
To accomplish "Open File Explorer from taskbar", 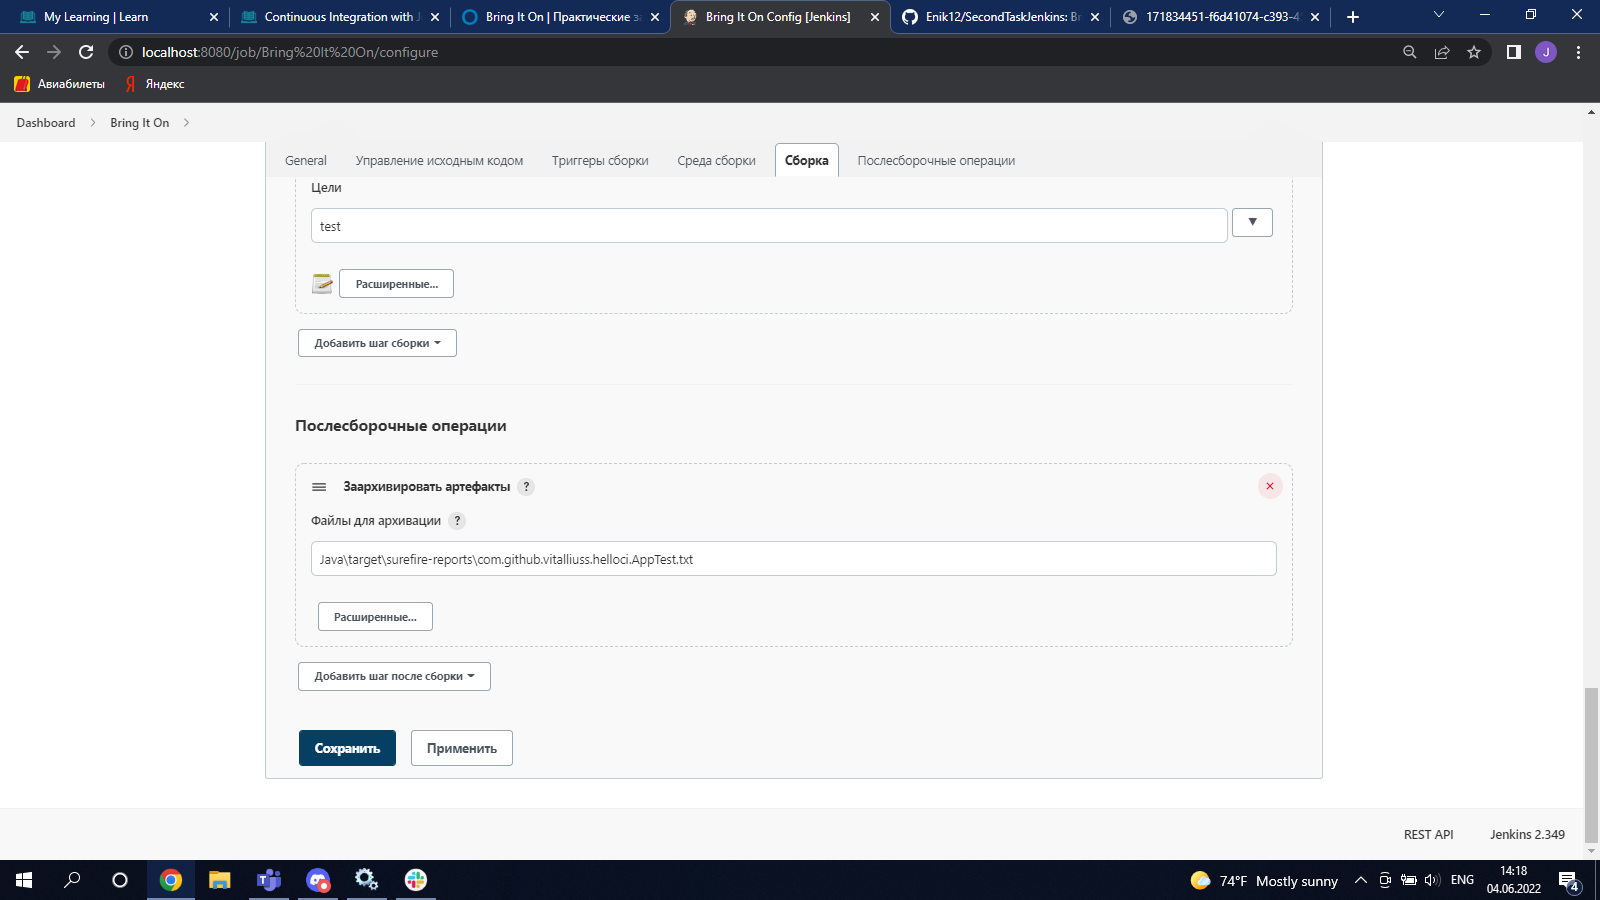I will [x=220, y=880].
